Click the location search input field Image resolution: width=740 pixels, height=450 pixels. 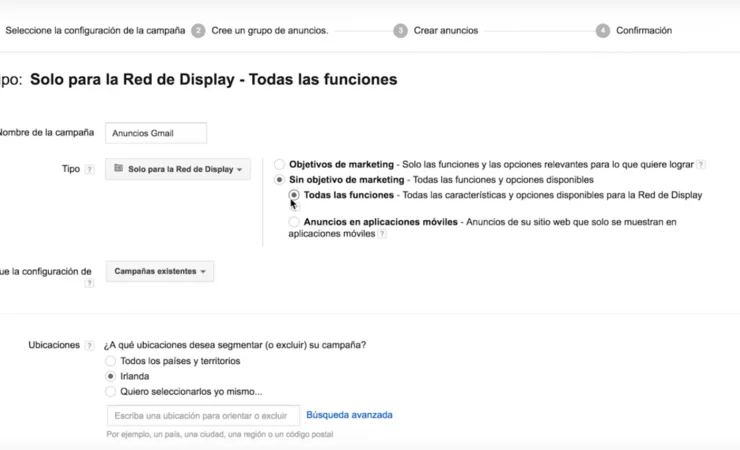tap(203, 416)
